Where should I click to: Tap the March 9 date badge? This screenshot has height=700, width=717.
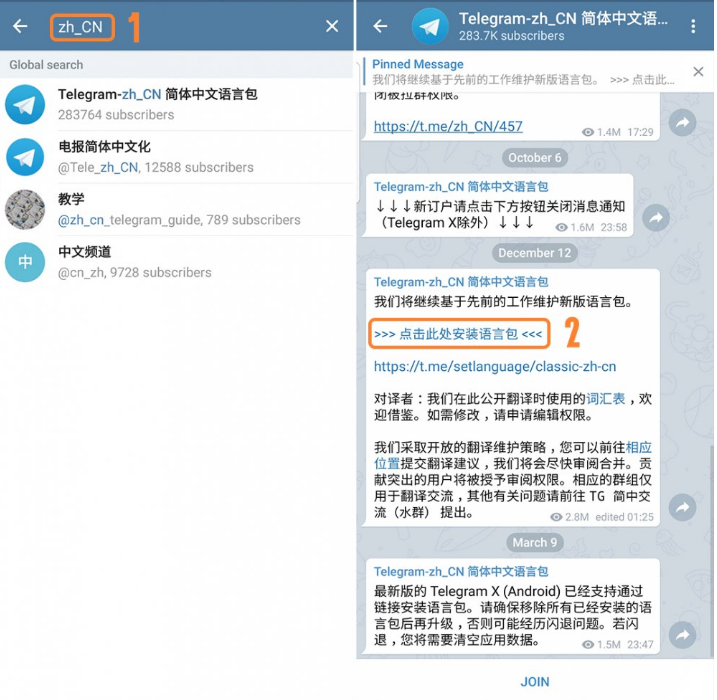pyautogui.click(x=535, y=543)
